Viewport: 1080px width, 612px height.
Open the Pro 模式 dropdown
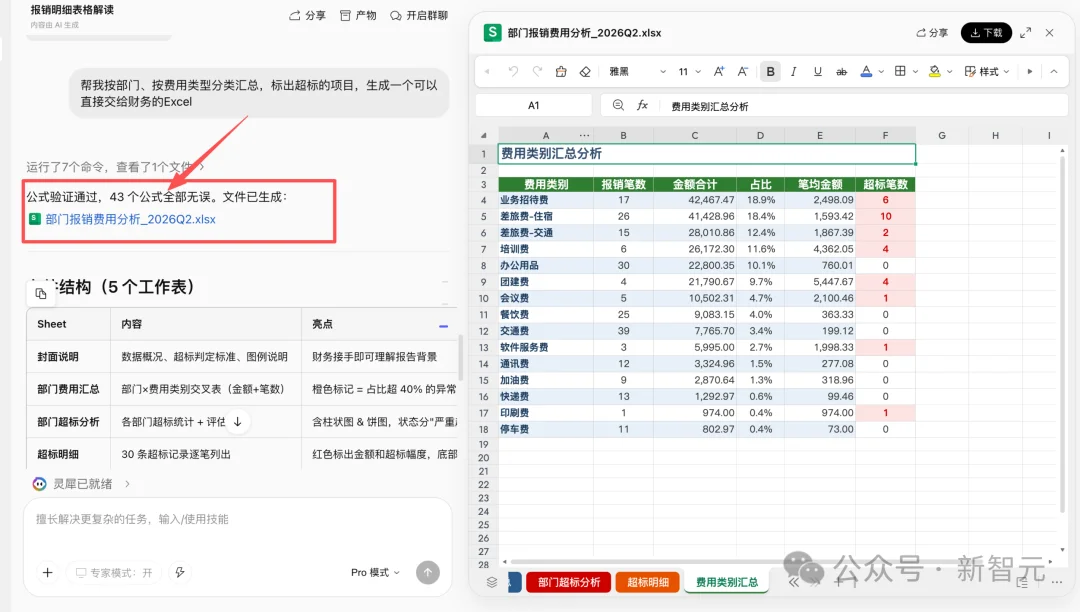coord(375,572)
